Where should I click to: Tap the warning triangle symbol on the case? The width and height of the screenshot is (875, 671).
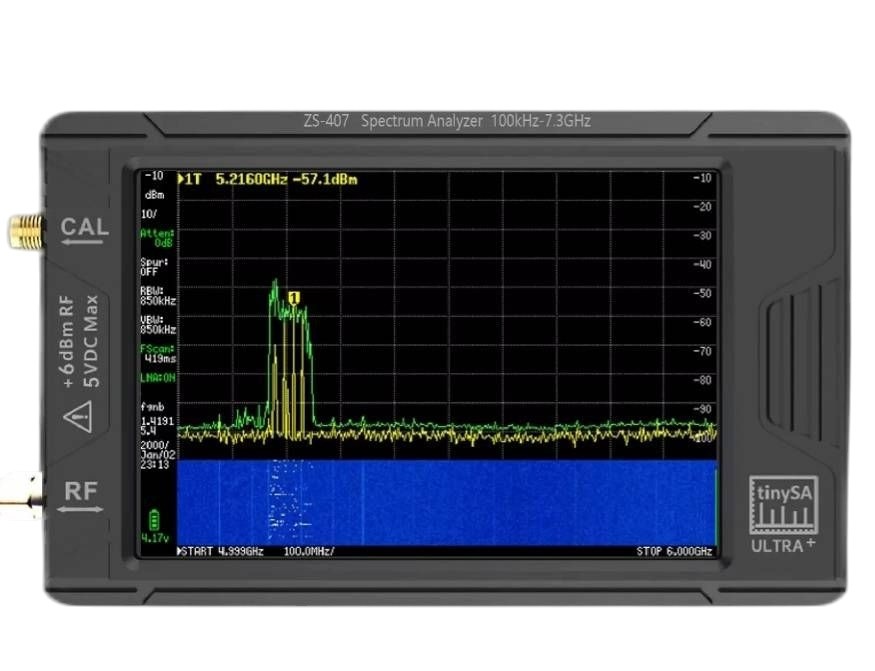tap(78, 416)
